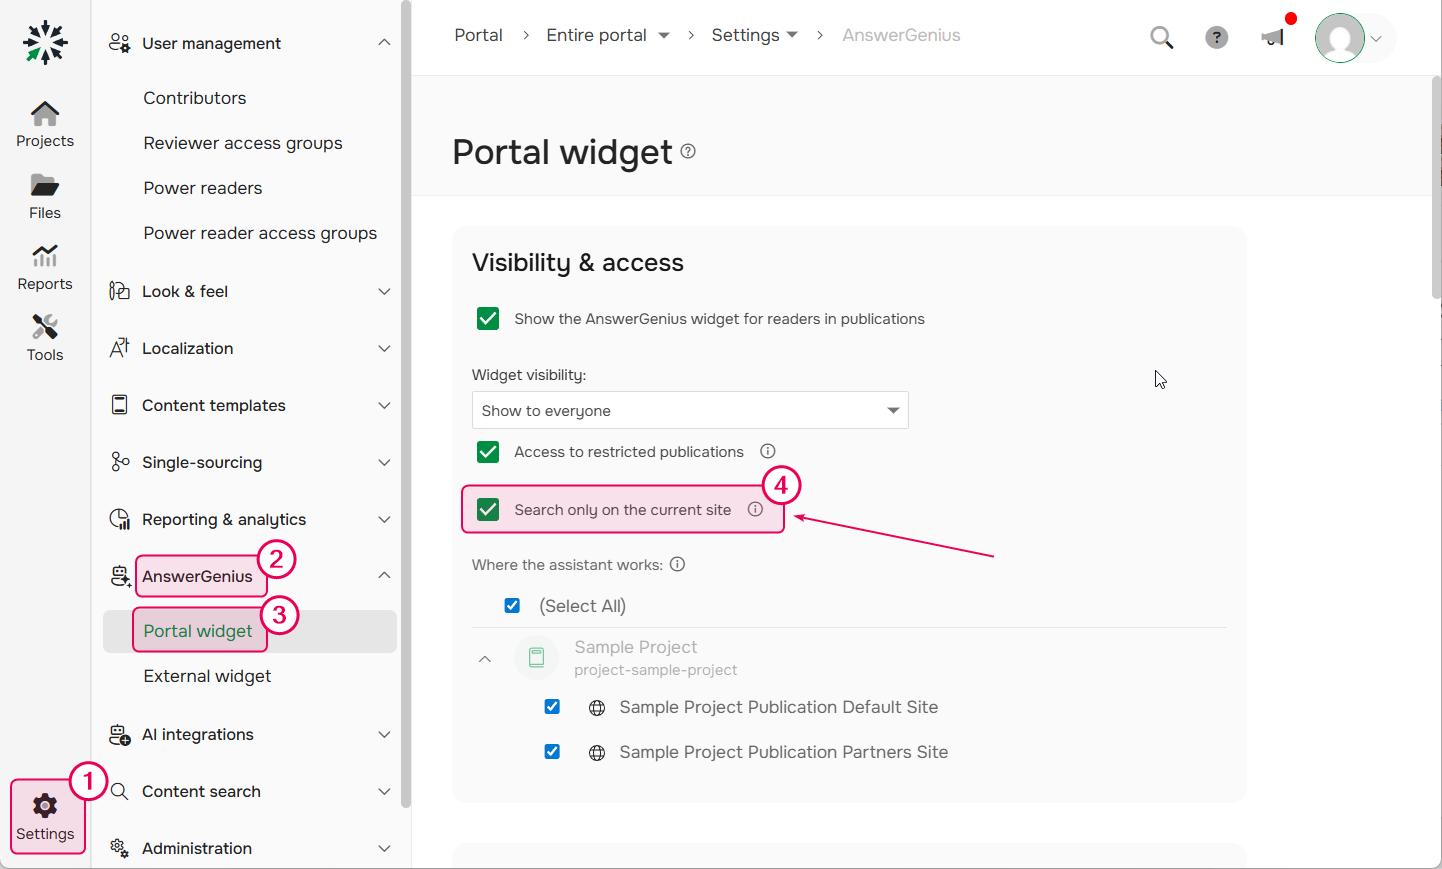Uncheck Show the AnswerGenius widget for readers
1442x869 pixels.
pos(488,319)
